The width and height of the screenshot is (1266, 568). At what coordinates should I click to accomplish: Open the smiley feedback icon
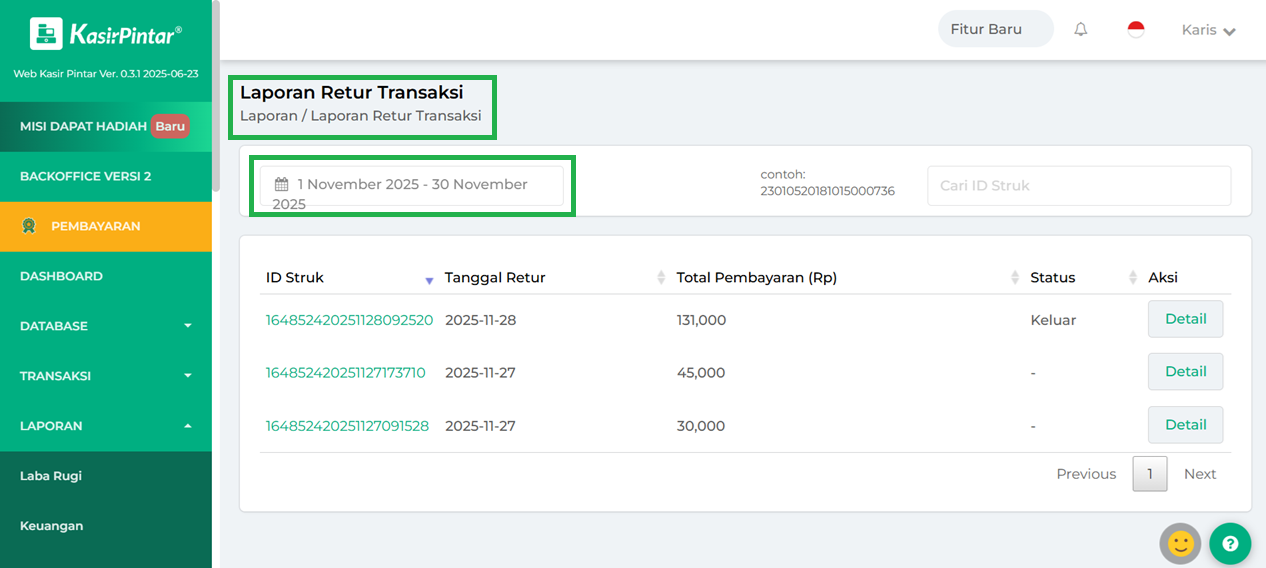coord(1180,543)
